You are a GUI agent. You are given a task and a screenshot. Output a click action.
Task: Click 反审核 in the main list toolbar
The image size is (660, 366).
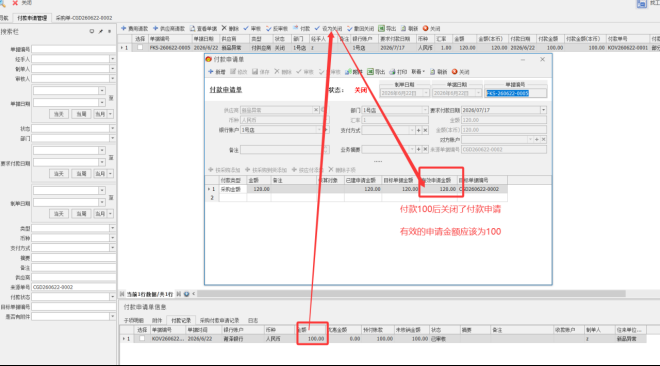pos(277,28)
